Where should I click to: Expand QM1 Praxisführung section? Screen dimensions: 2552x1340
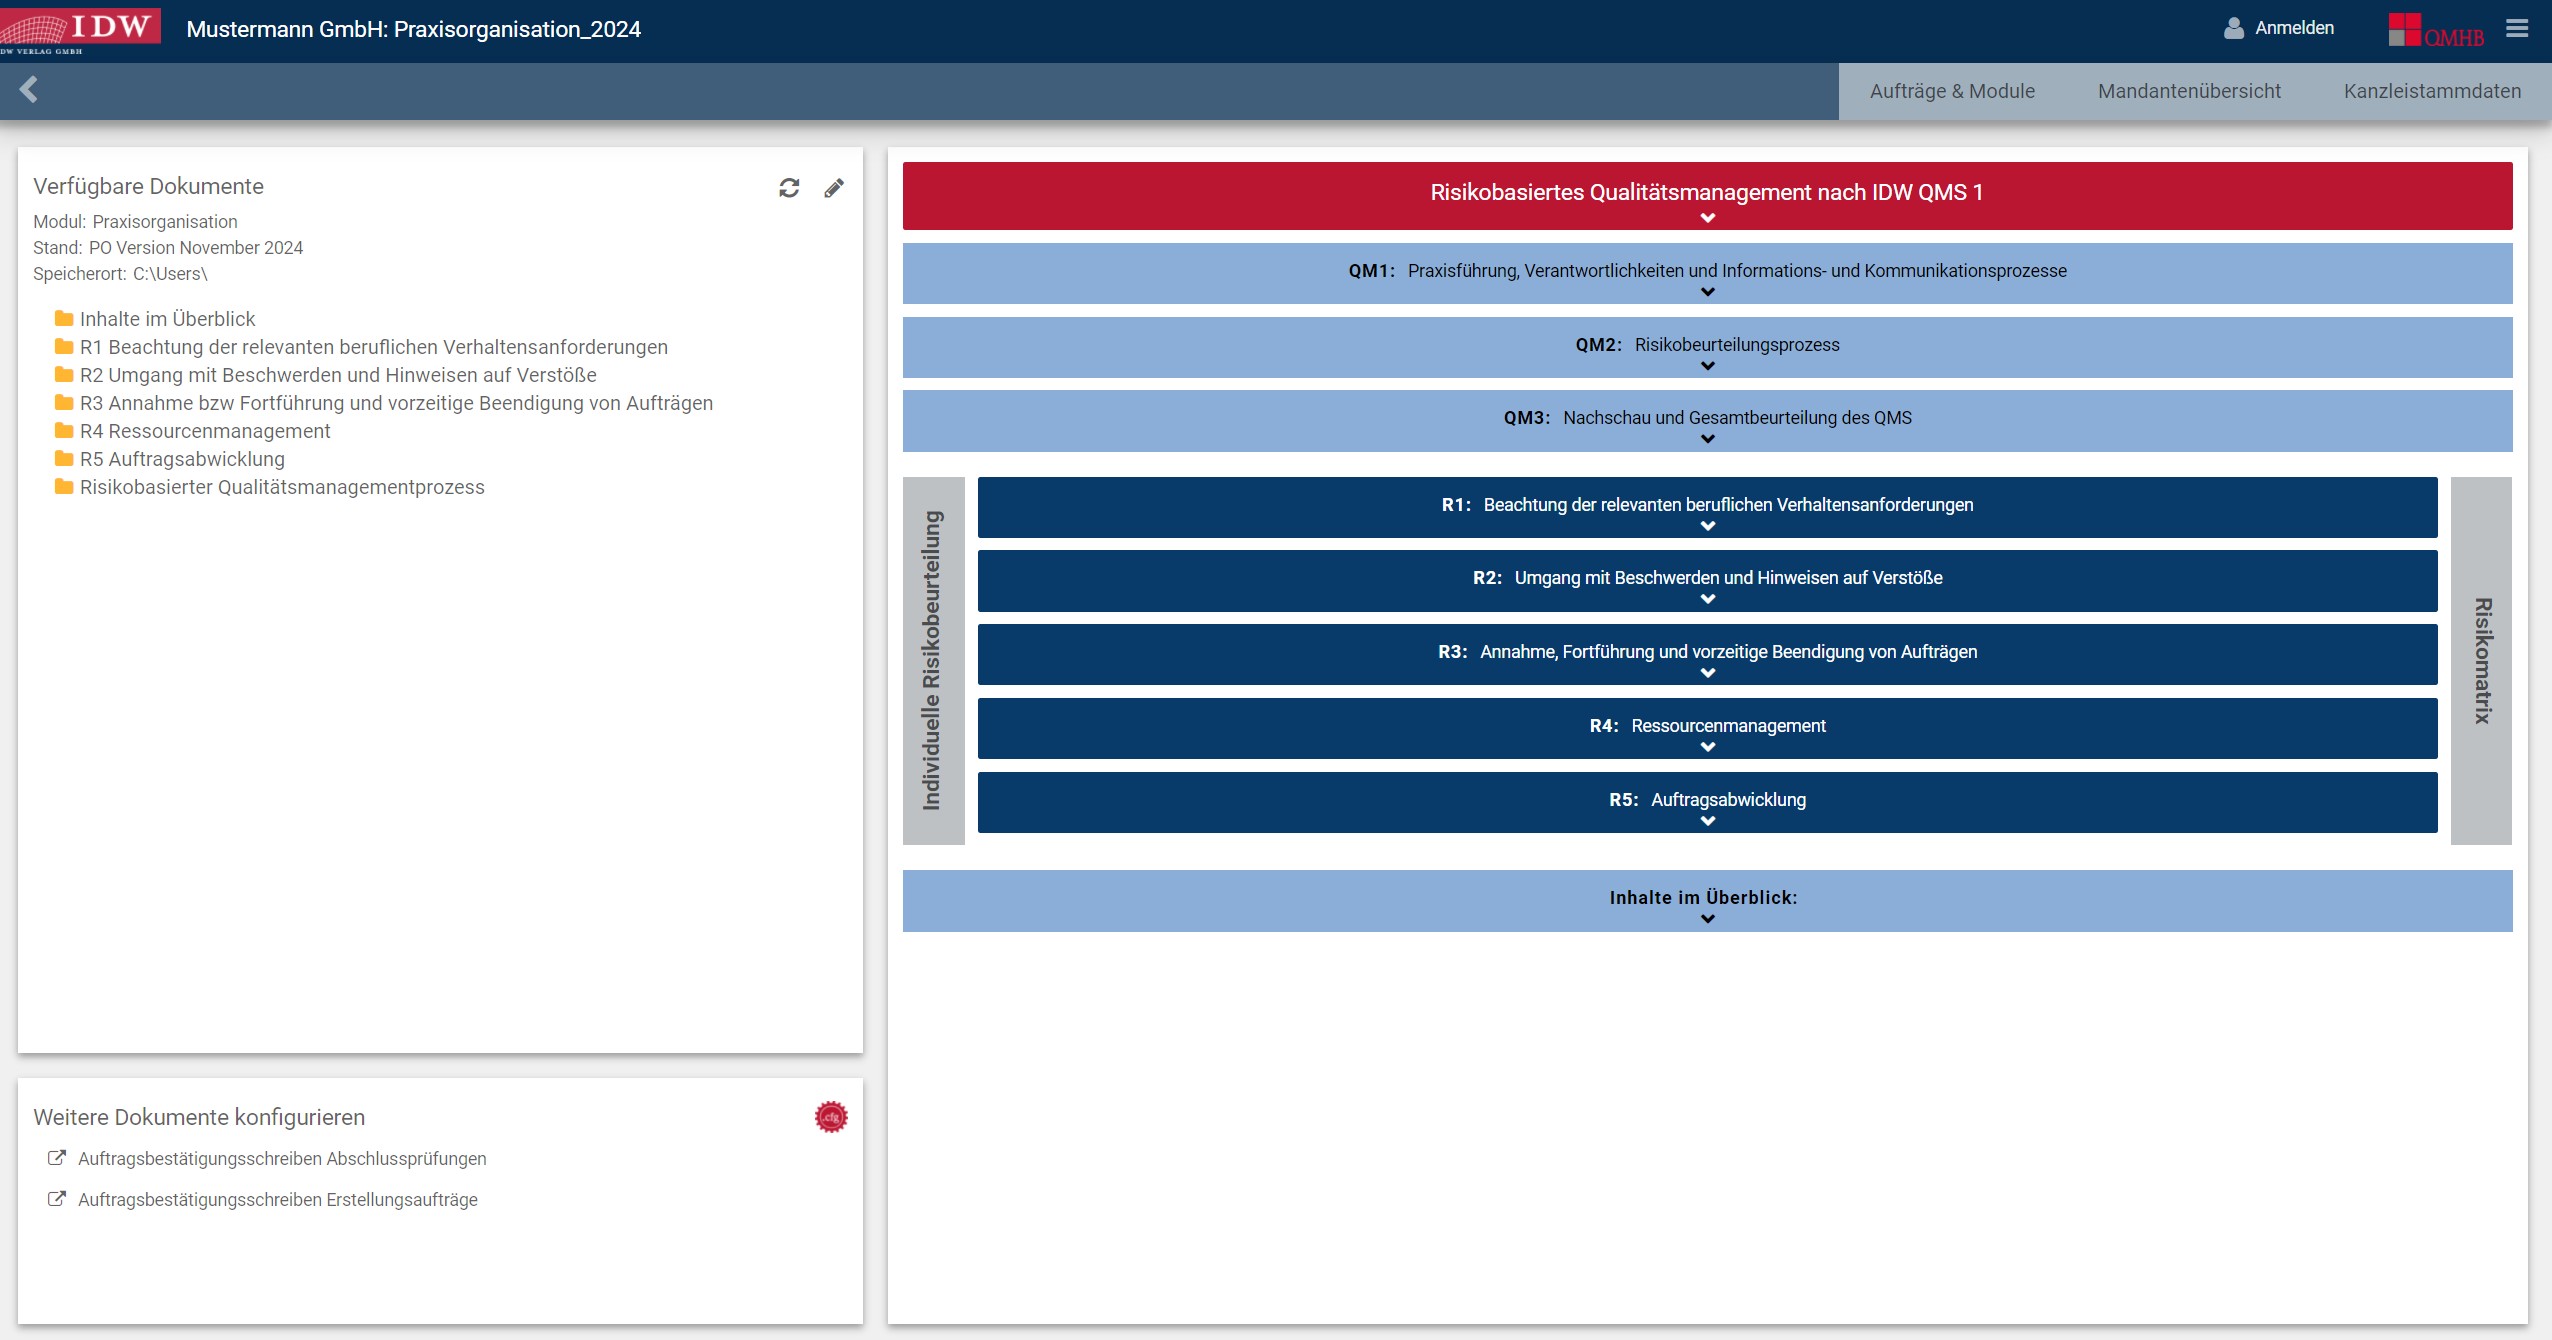[x=1707, y=273]
